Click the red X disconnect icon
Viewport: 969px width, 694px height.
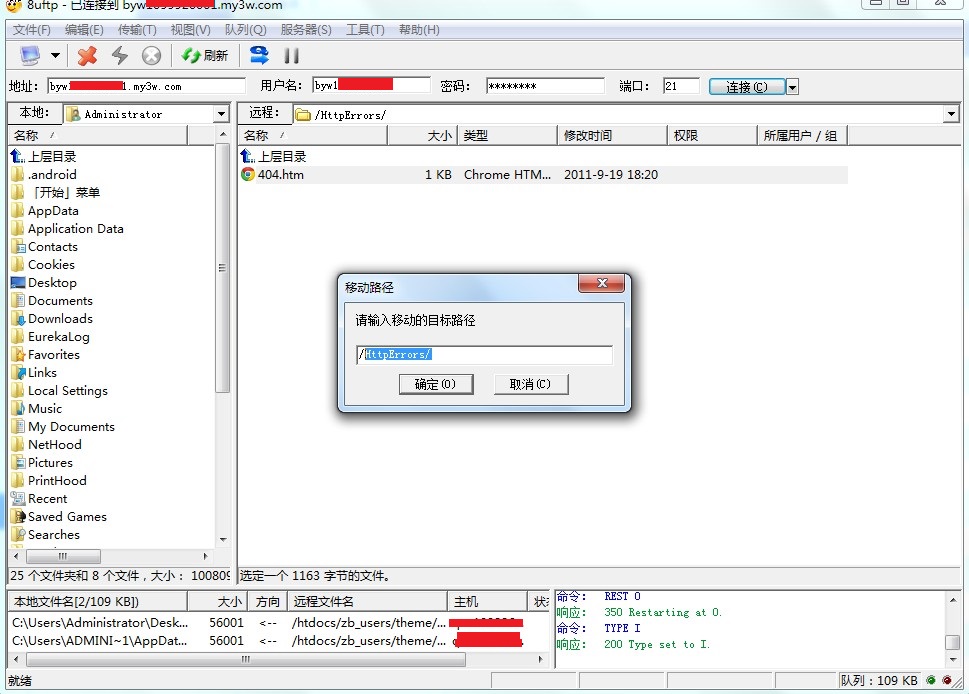[88, 55]
